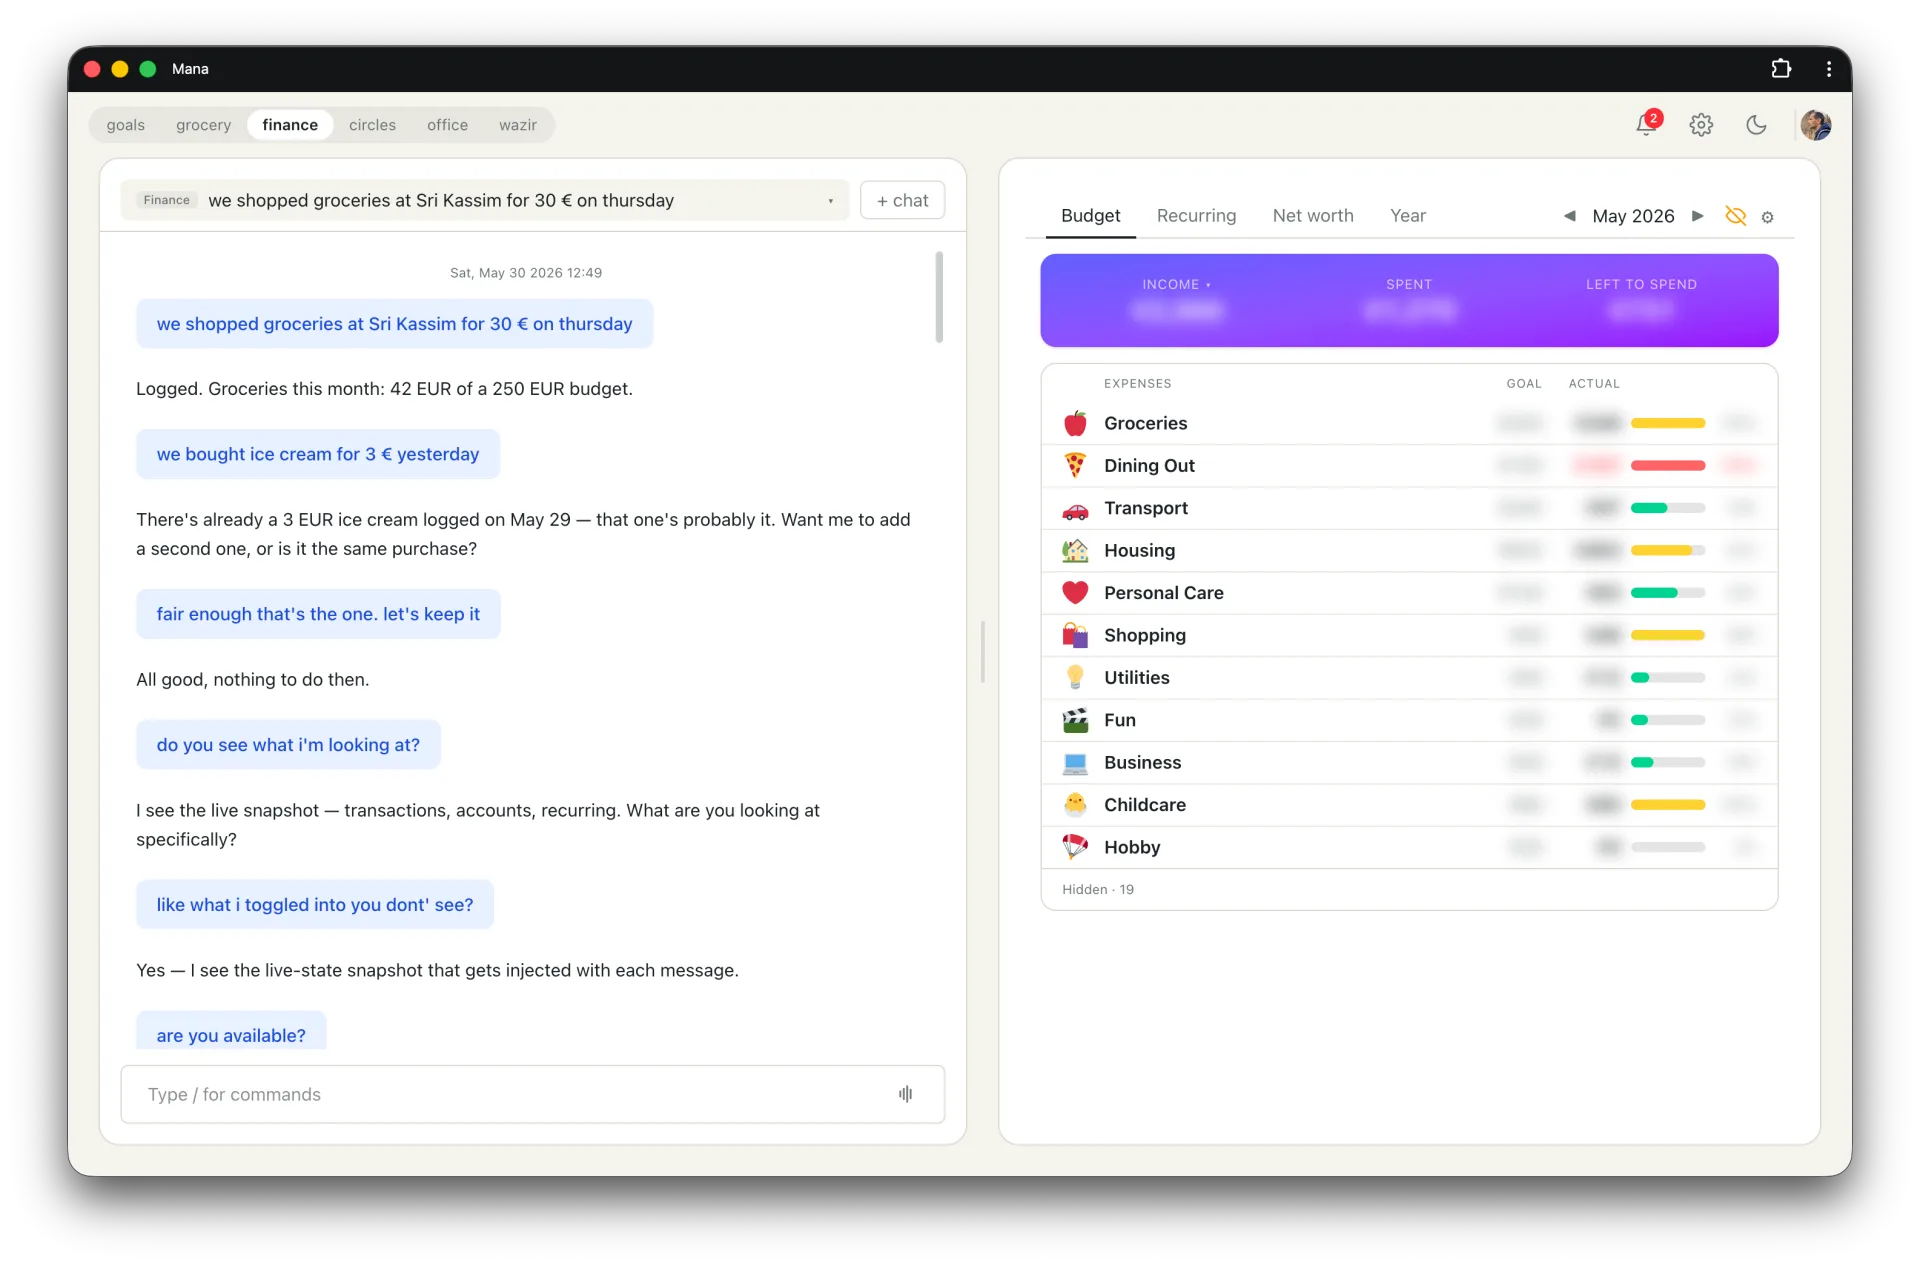This screenshot has width=1920, height=1266.
Task: Select the Personal Care row label
Action: [x=1163, y=592]
